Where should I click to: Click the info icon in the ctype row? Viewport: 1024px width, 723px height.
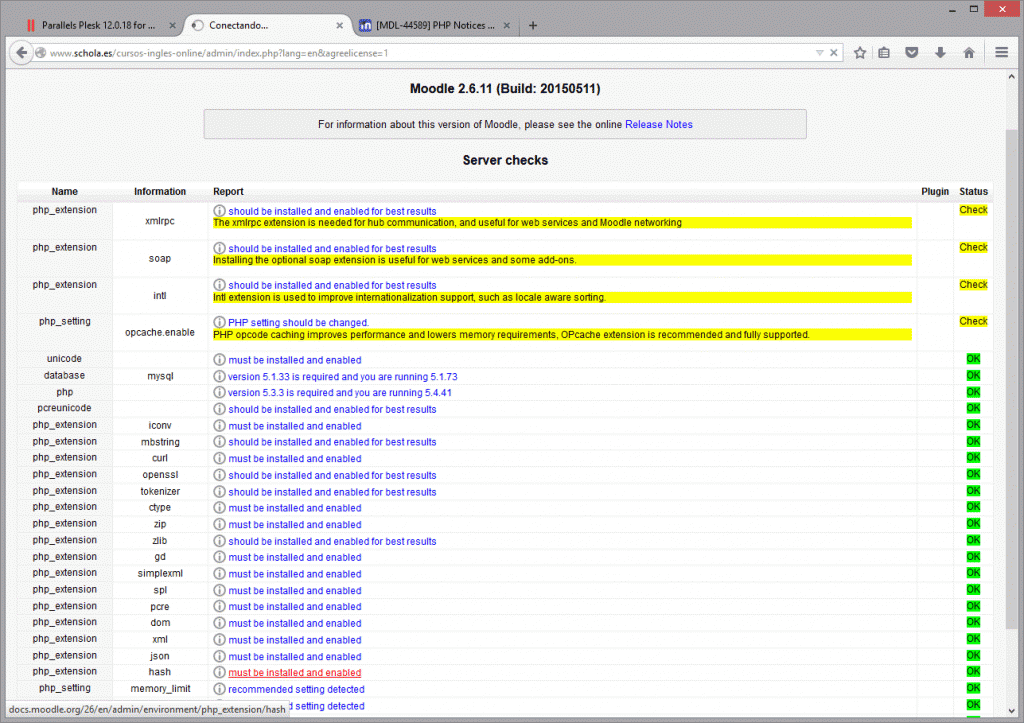[219, 508]
